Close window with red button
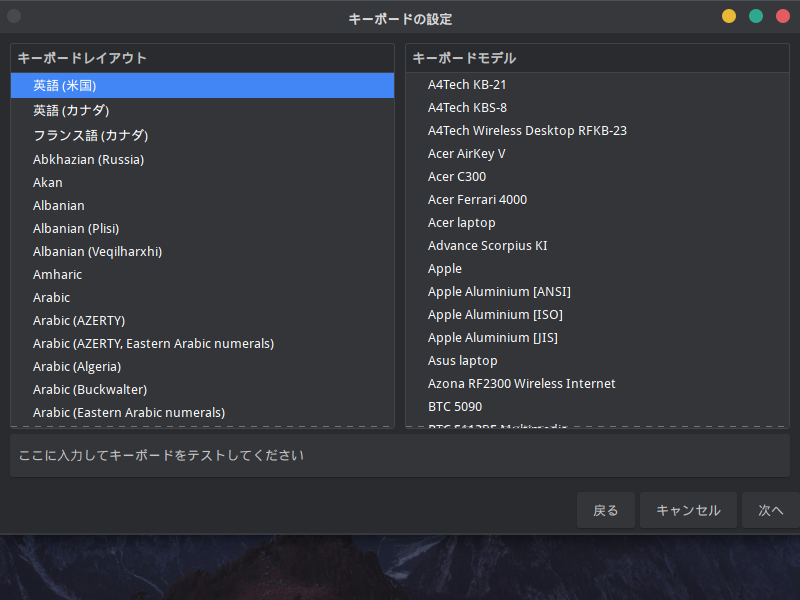 click(x=783, y=16)
